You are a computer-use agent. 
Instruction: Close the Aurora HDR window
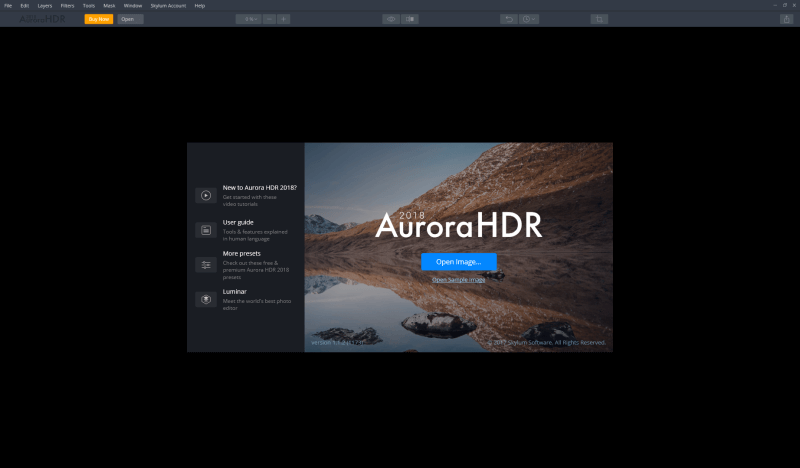coord(794,5)
